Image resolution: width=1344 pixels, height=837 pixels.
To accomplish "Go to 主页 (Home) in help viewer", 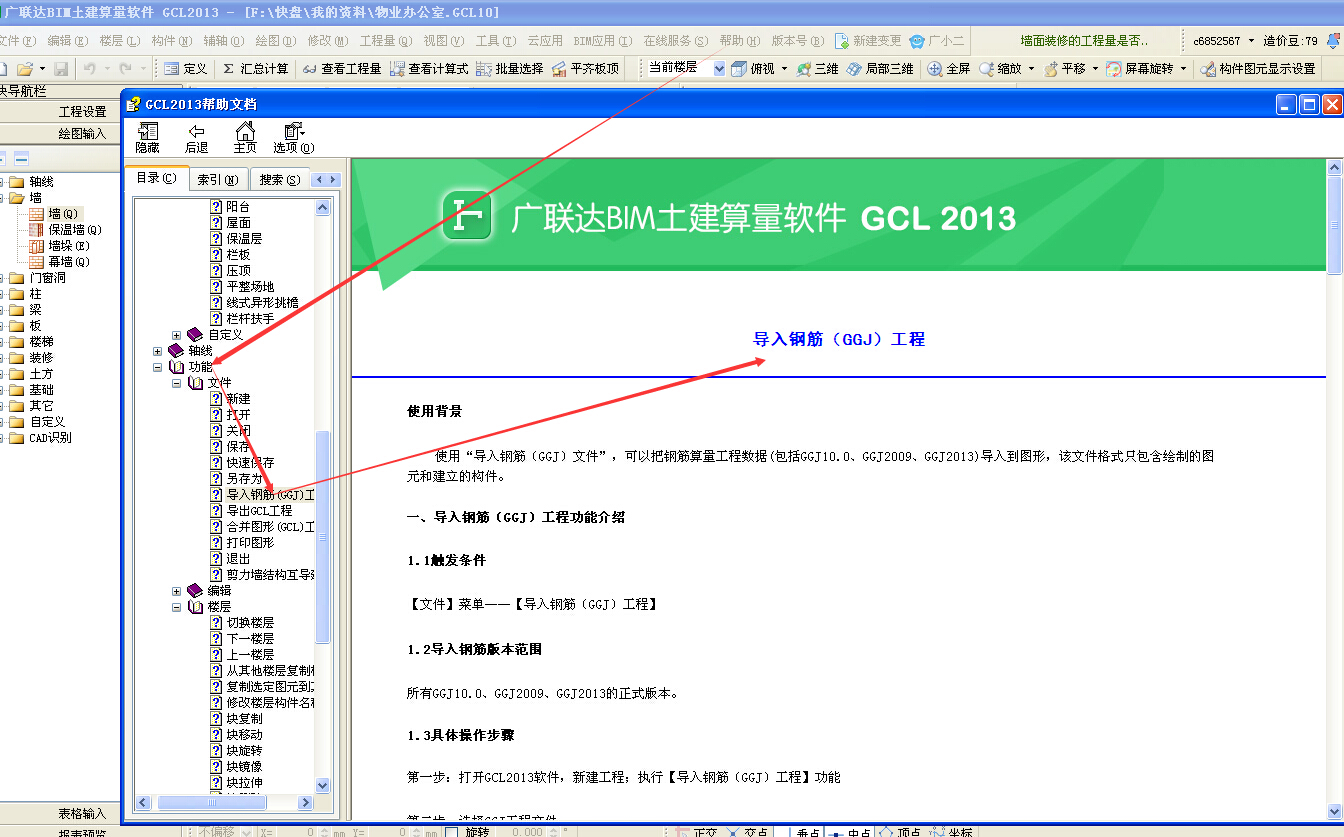I will point(244,137).
